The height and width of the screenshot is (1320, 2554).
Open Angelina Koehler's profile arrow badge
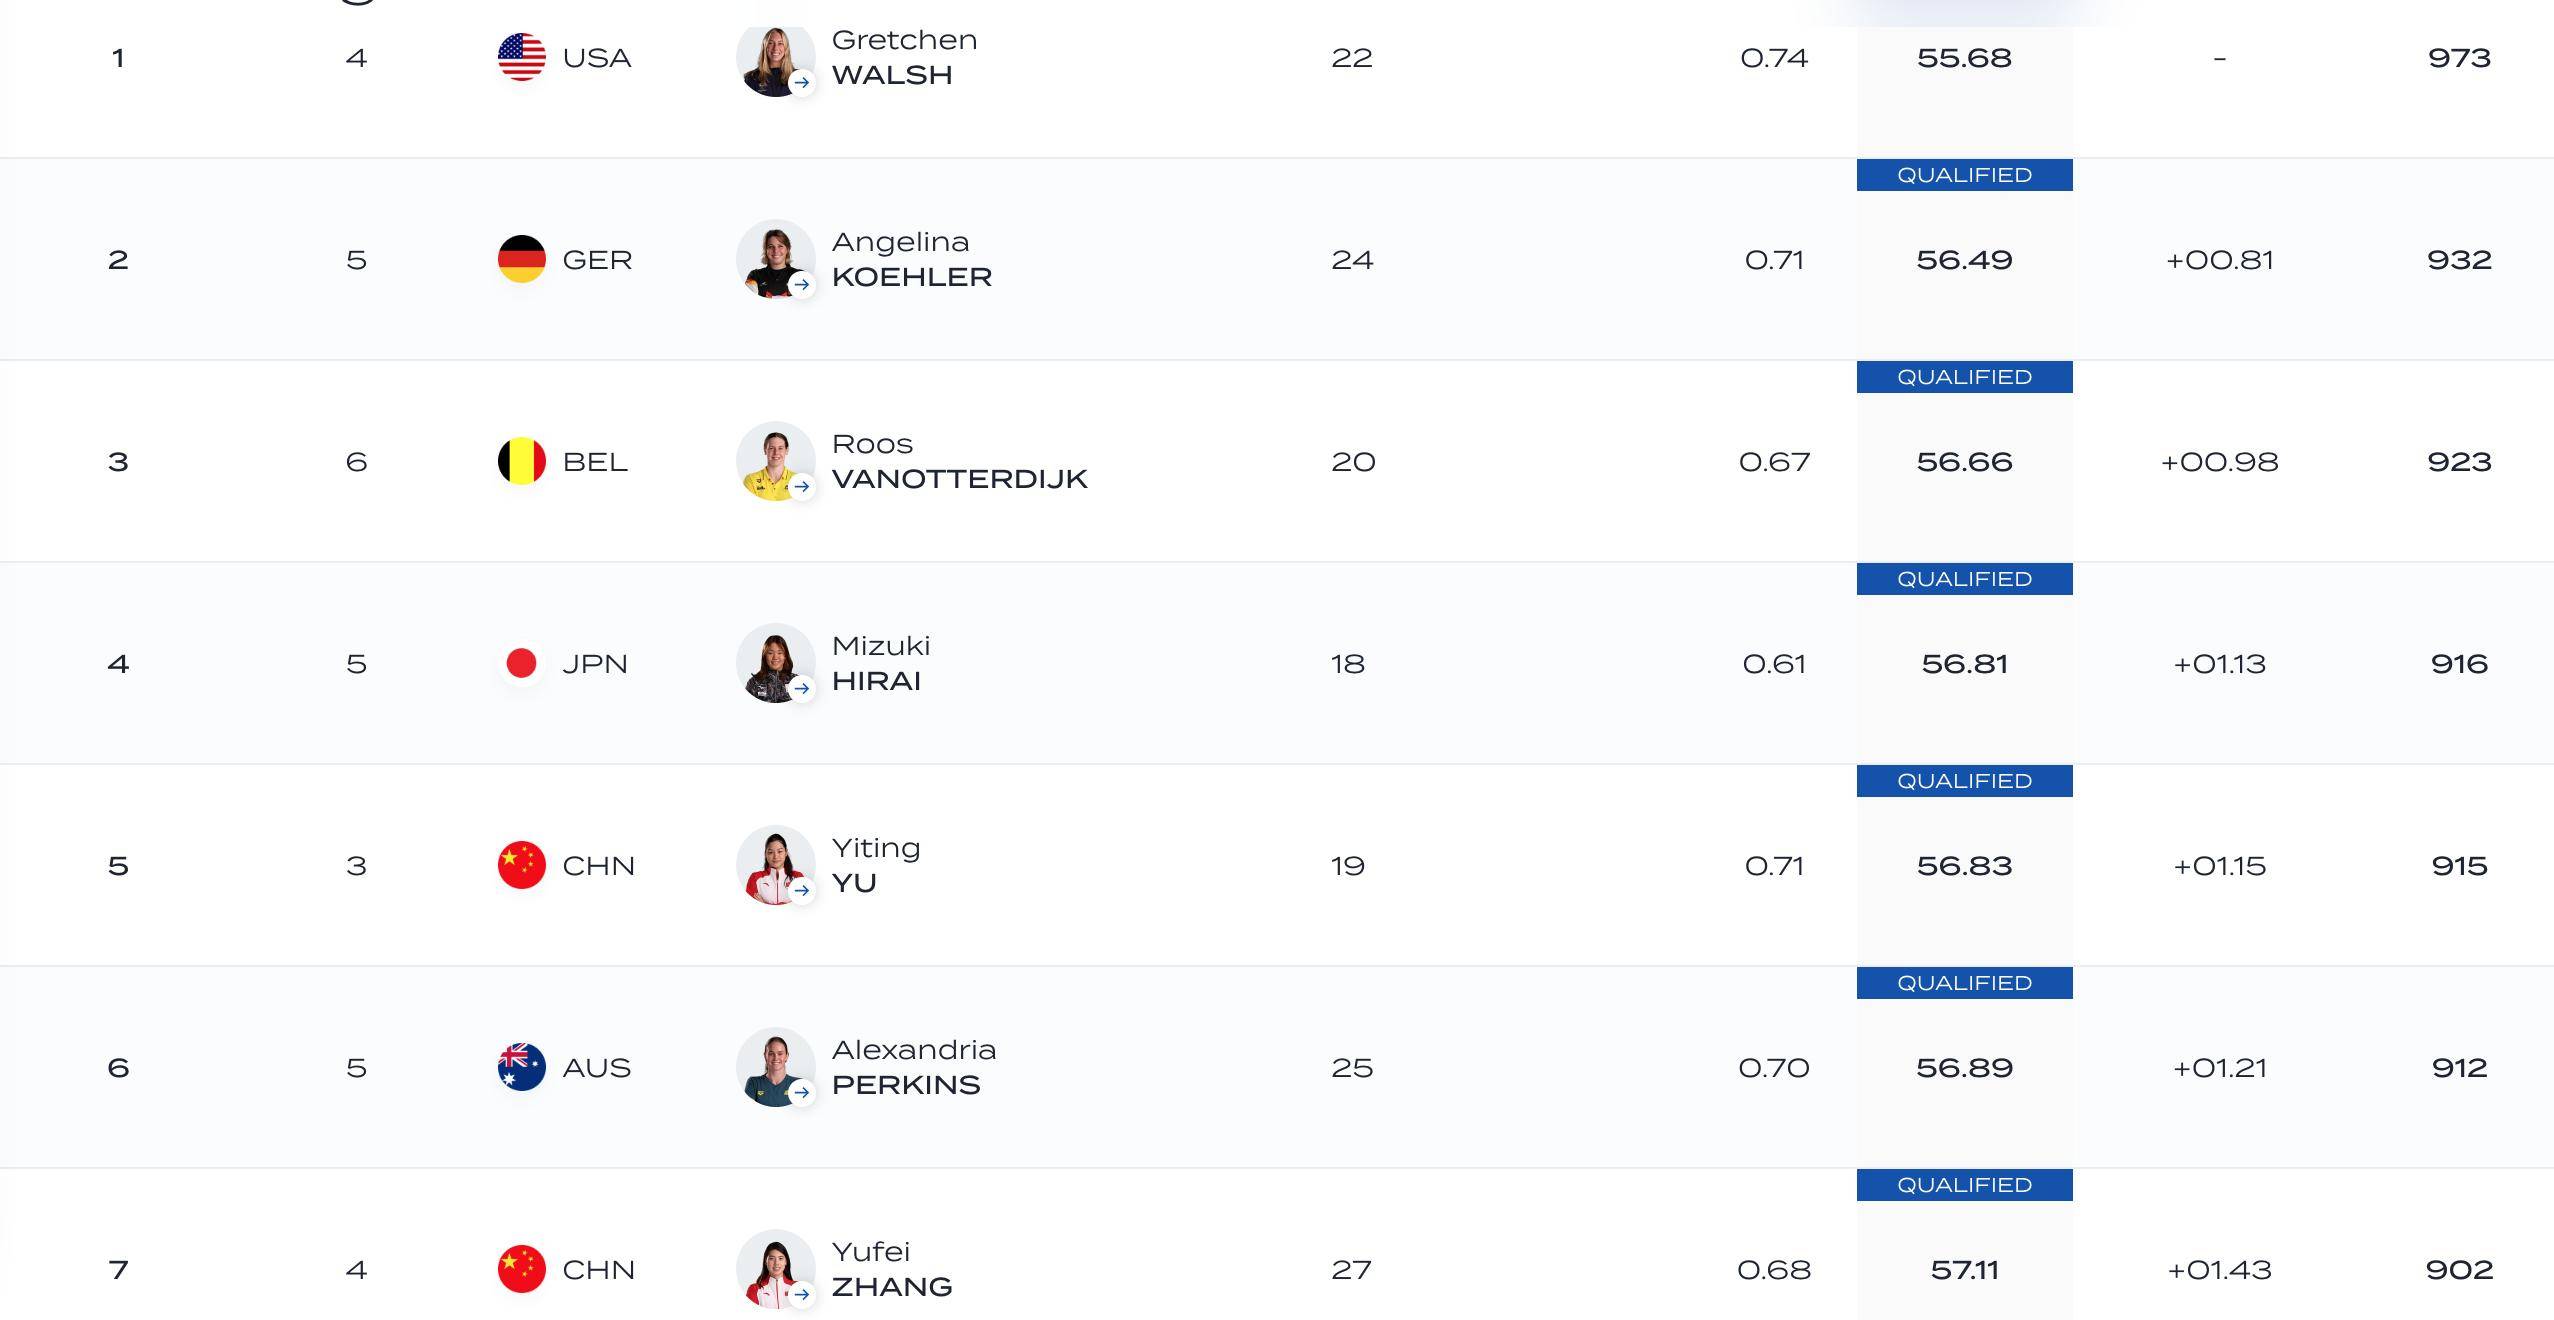801,284
